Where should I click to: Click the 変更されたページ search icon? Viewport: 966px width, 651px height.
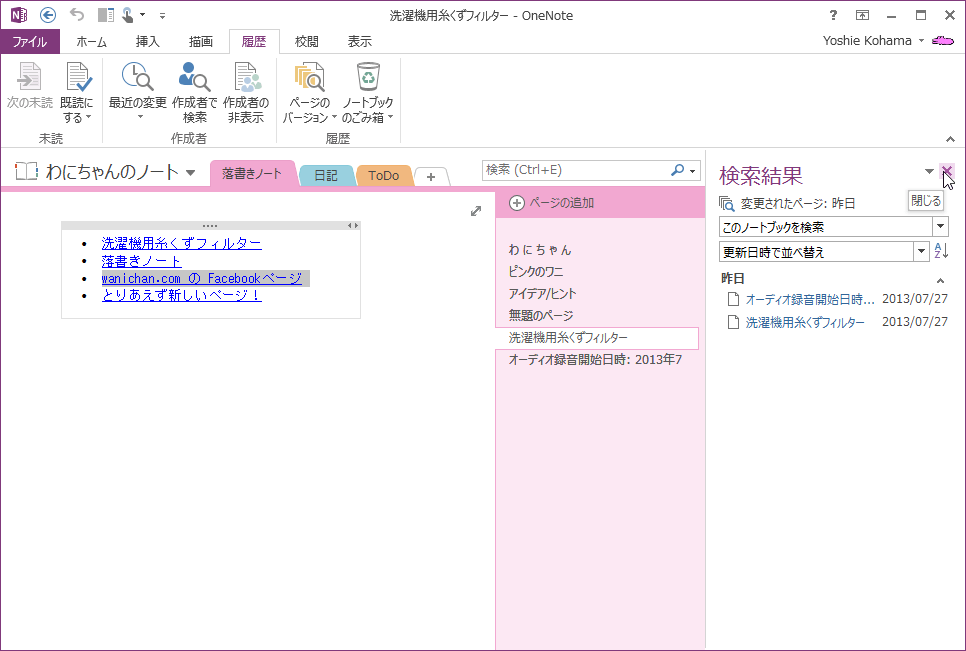(x=727, y=203)
